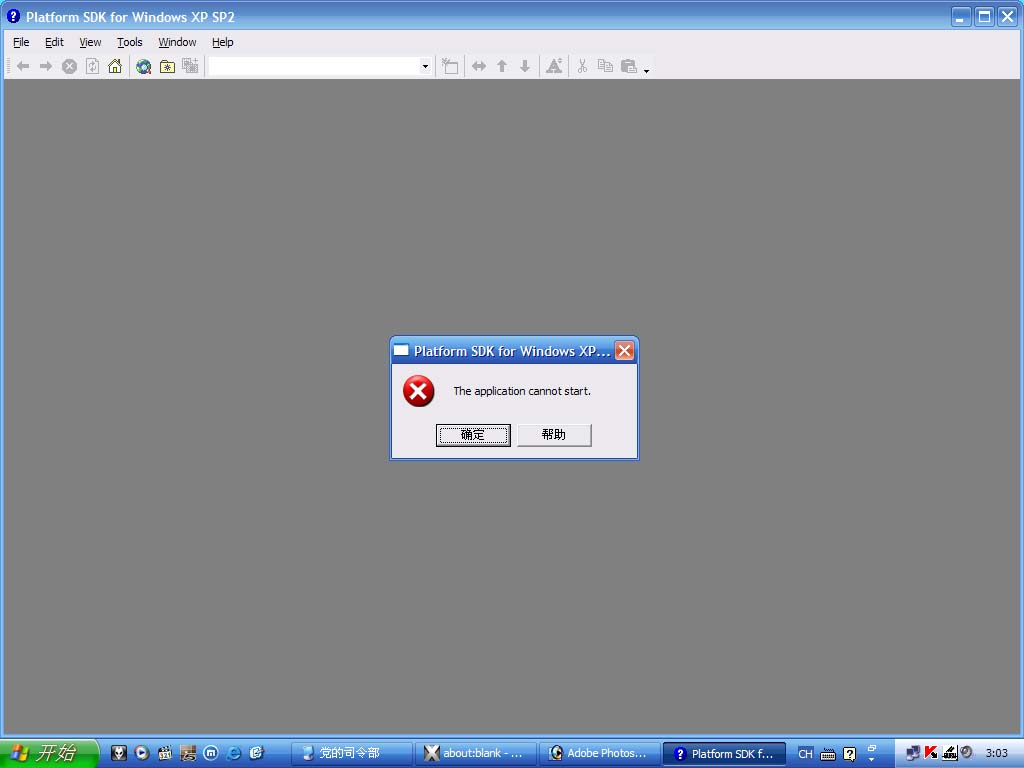Screen dimensions: 1024x768
Task: Click the Previous topic up arrow
Action: [502, 66]
